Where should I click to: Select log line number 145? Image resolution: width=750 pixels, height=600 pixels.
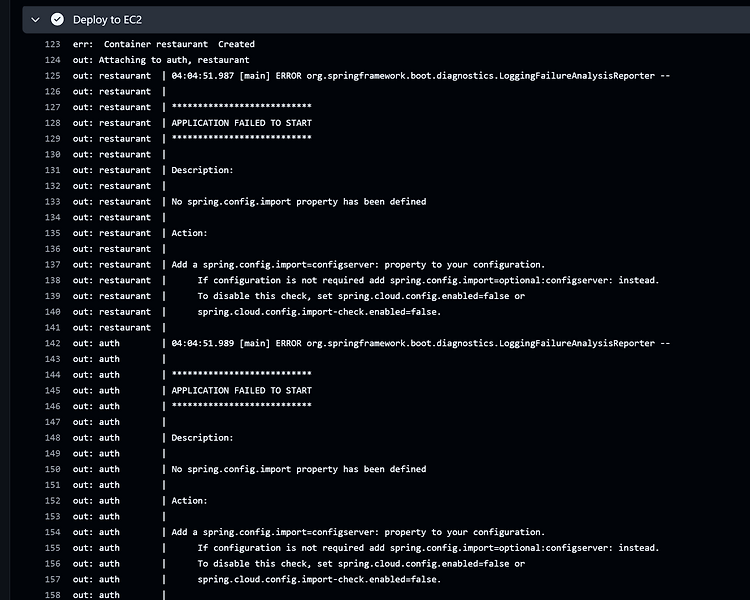53,390
